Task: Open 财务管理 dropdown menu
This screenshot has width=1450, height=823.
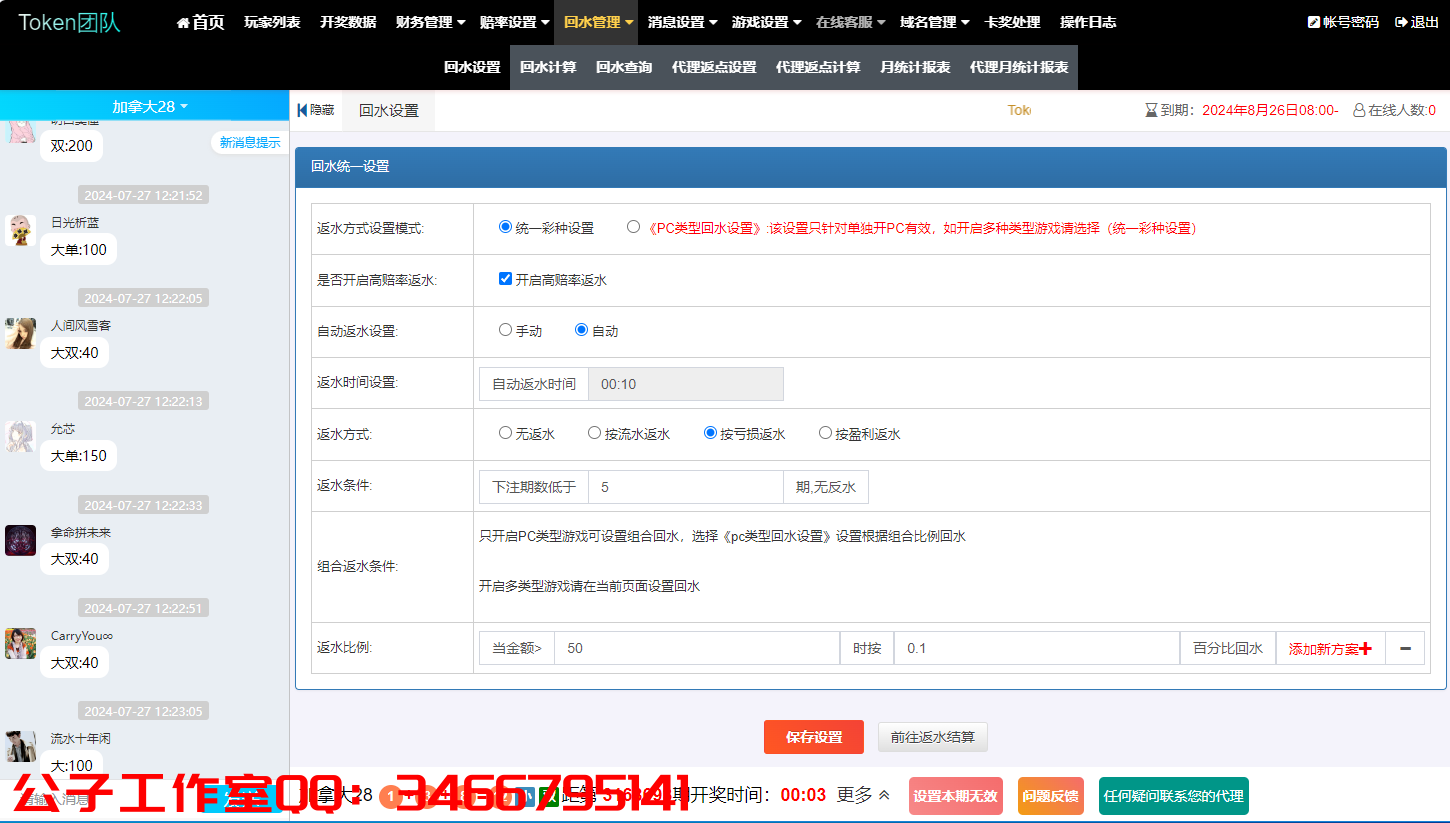Action: tap(430, 22)
